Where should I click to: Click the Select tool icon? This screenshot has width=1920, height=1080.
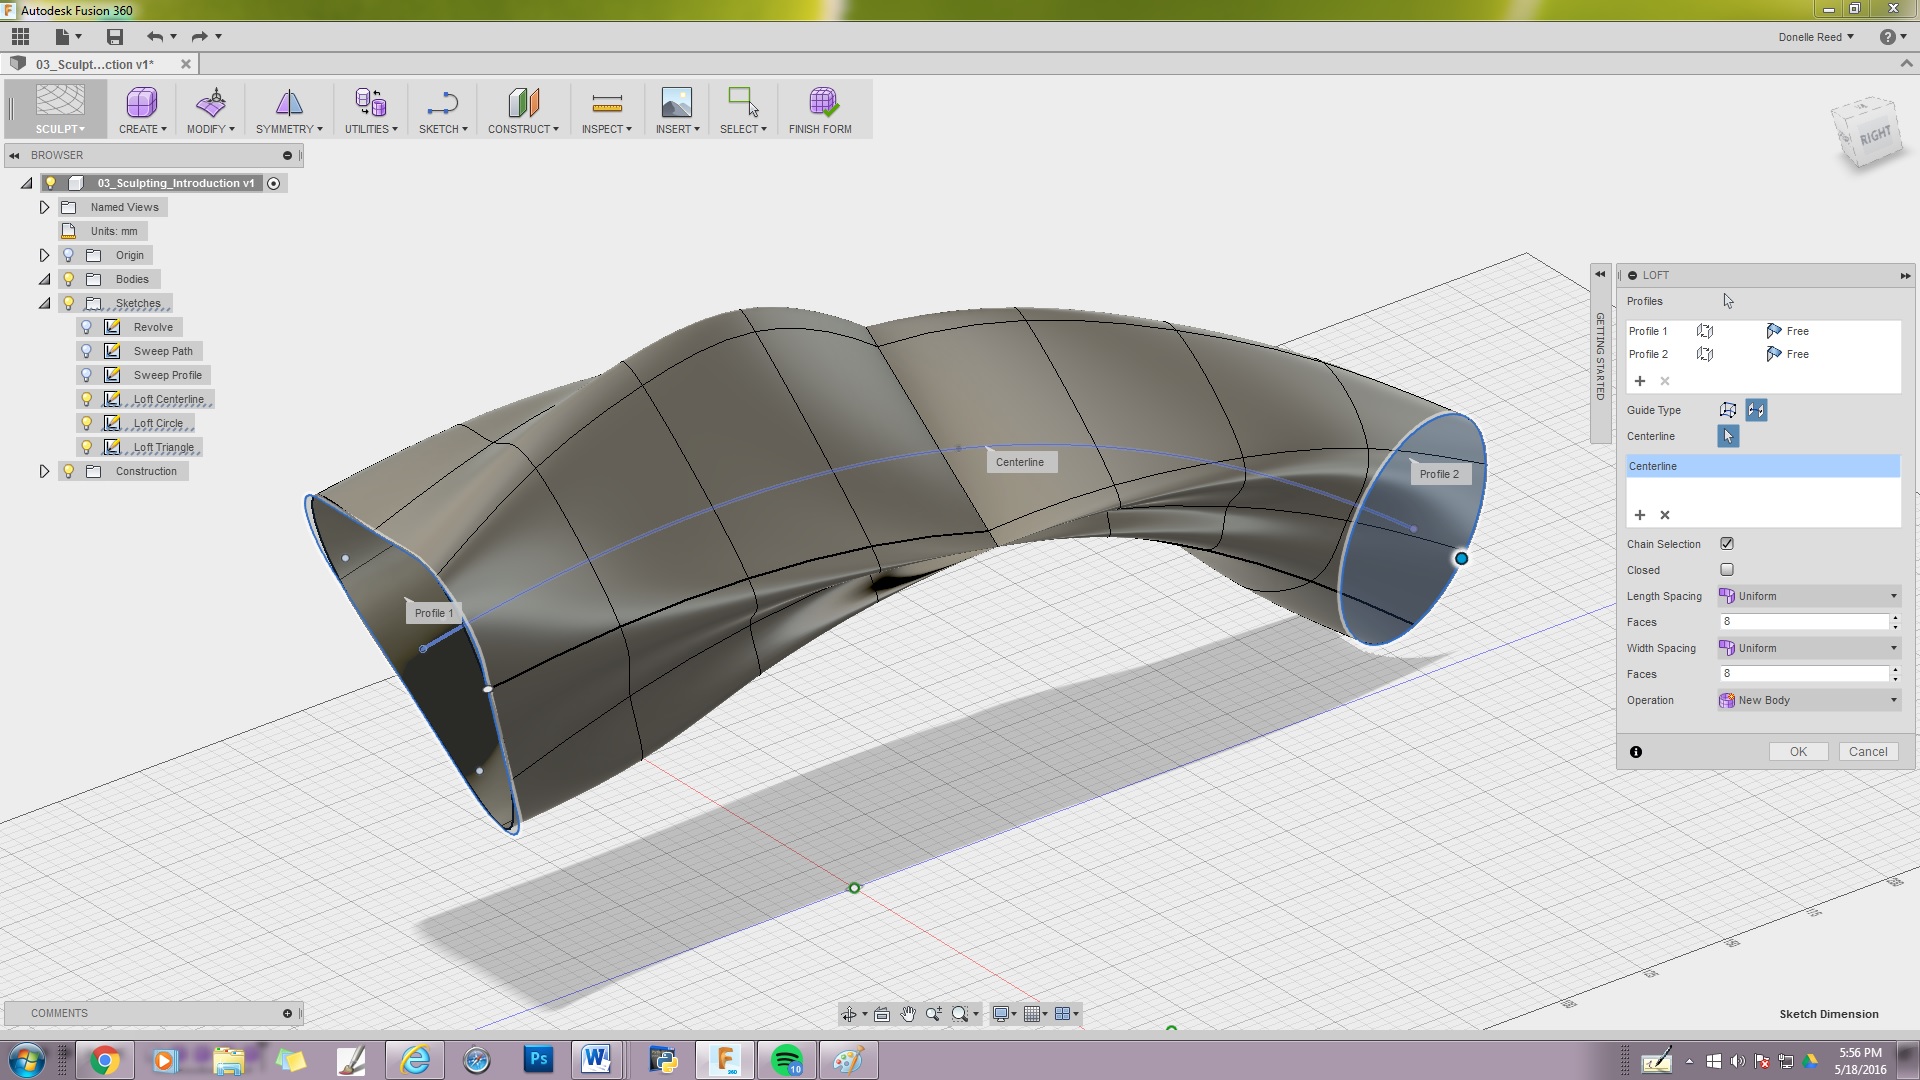(743, 102)
